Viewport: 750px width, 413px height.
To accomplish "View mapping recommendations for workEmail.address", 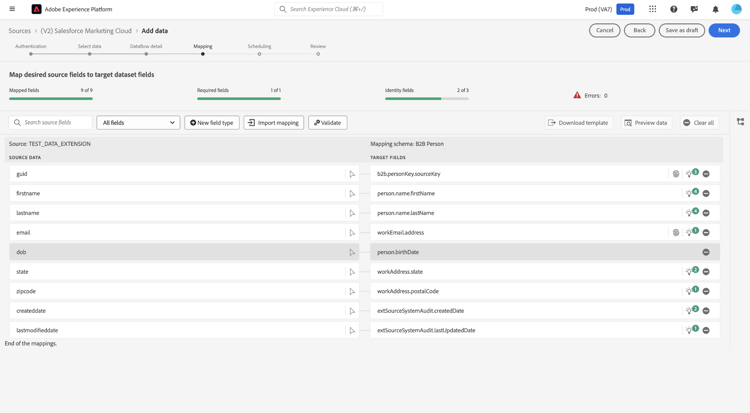I will pos(692,232).
